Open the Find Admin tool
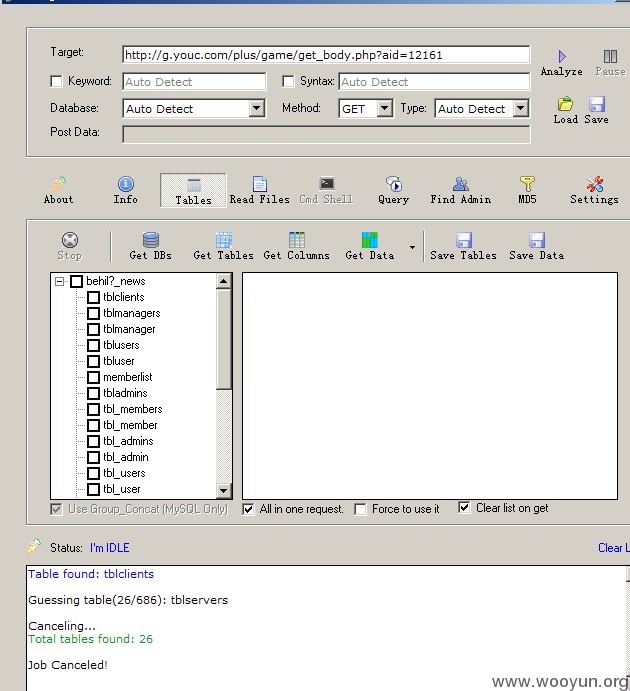This screenshot has width=630, height=691. (460, 190)
